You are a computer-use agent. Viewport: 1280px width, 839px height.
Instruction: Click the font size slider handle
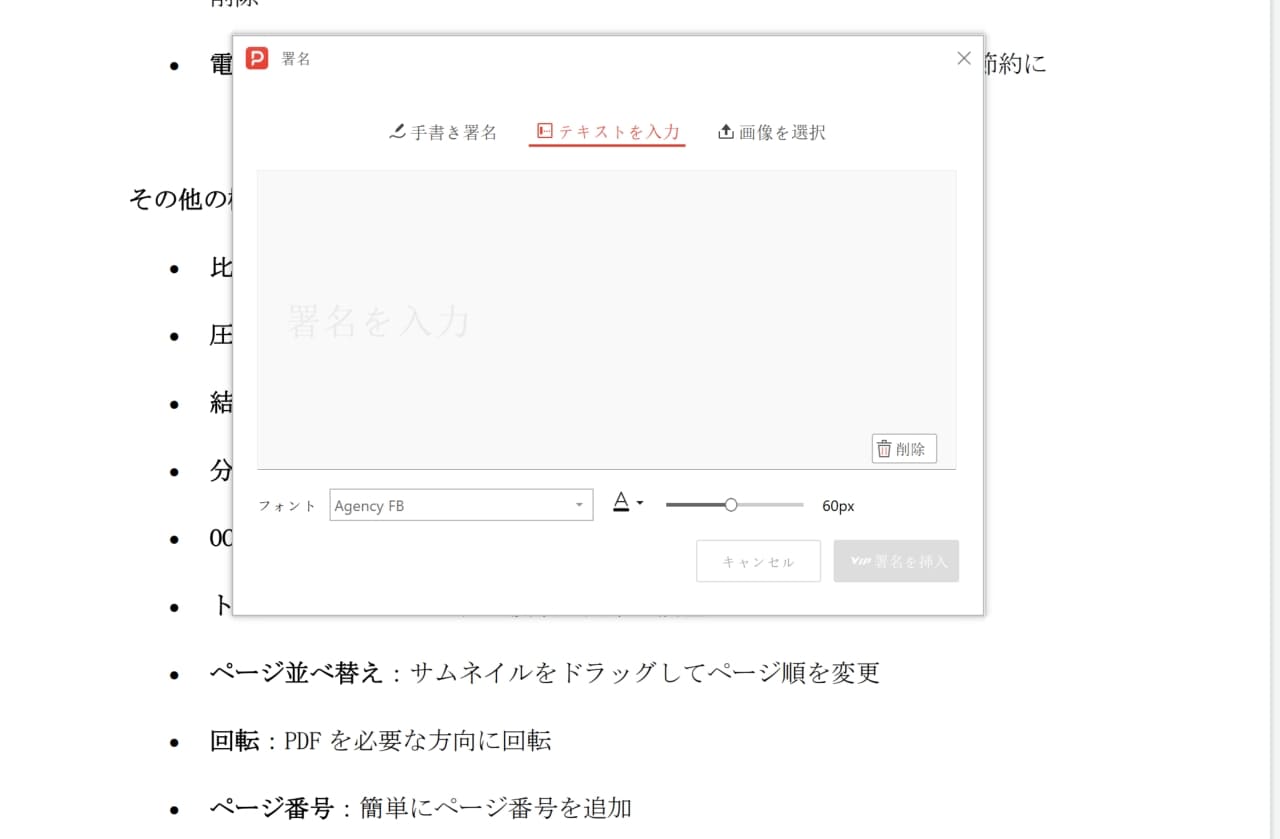732,504
